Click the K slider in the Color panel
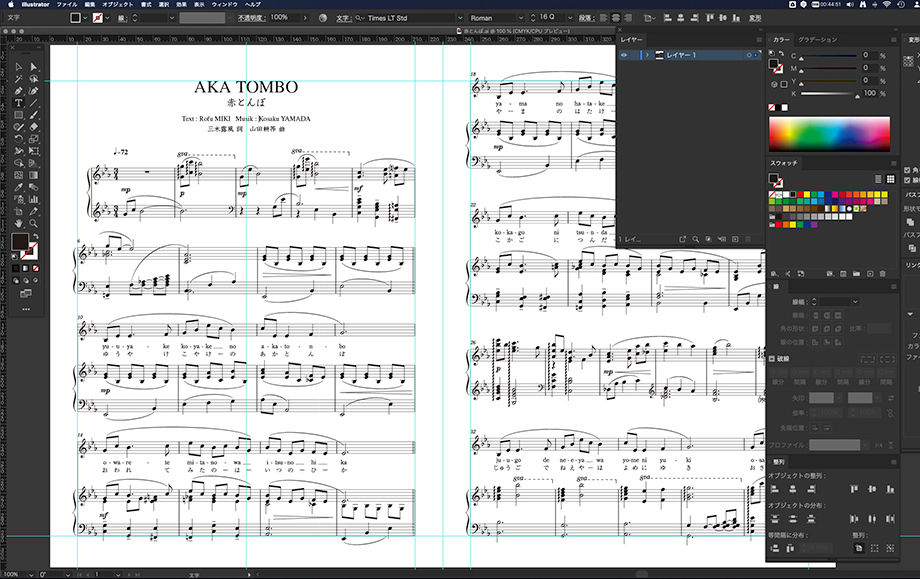The image size is (920, 579). pos(829,93)
